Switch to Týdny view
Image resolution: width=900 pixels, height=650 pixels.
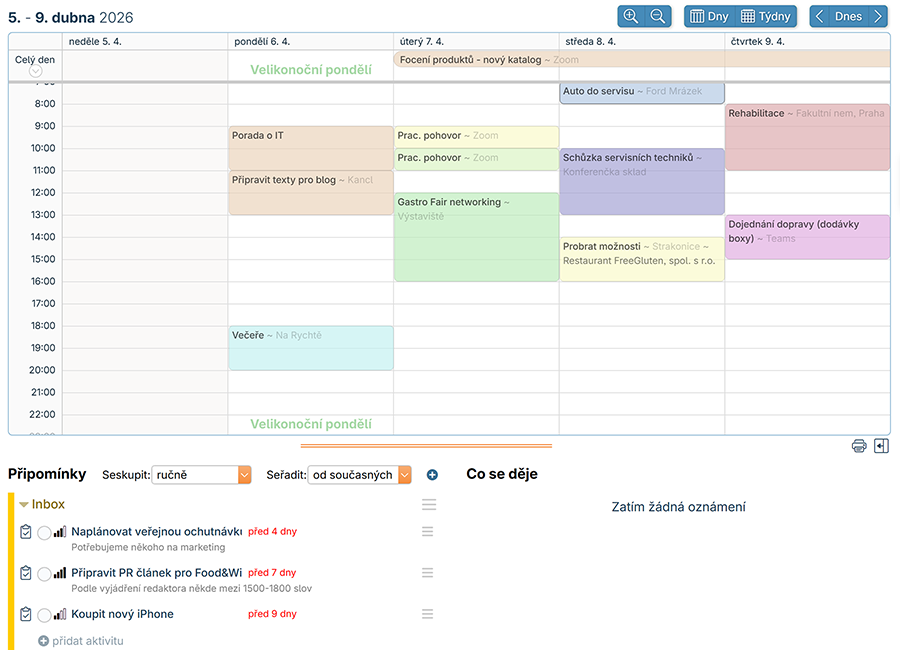(x=766, y=16)
